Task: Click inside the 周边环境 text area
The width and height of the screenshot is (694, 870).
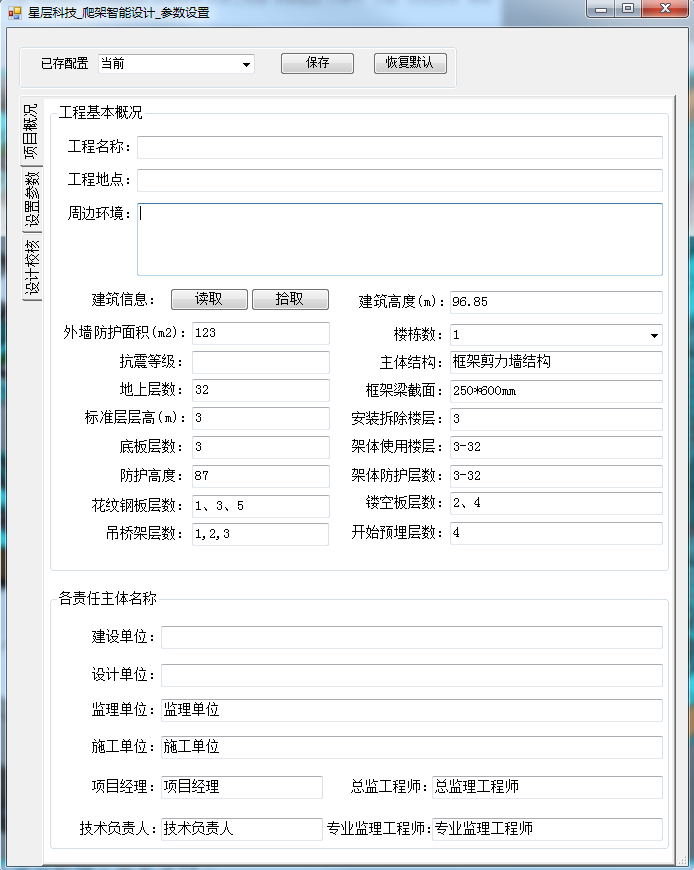Action: pos(399,239)
